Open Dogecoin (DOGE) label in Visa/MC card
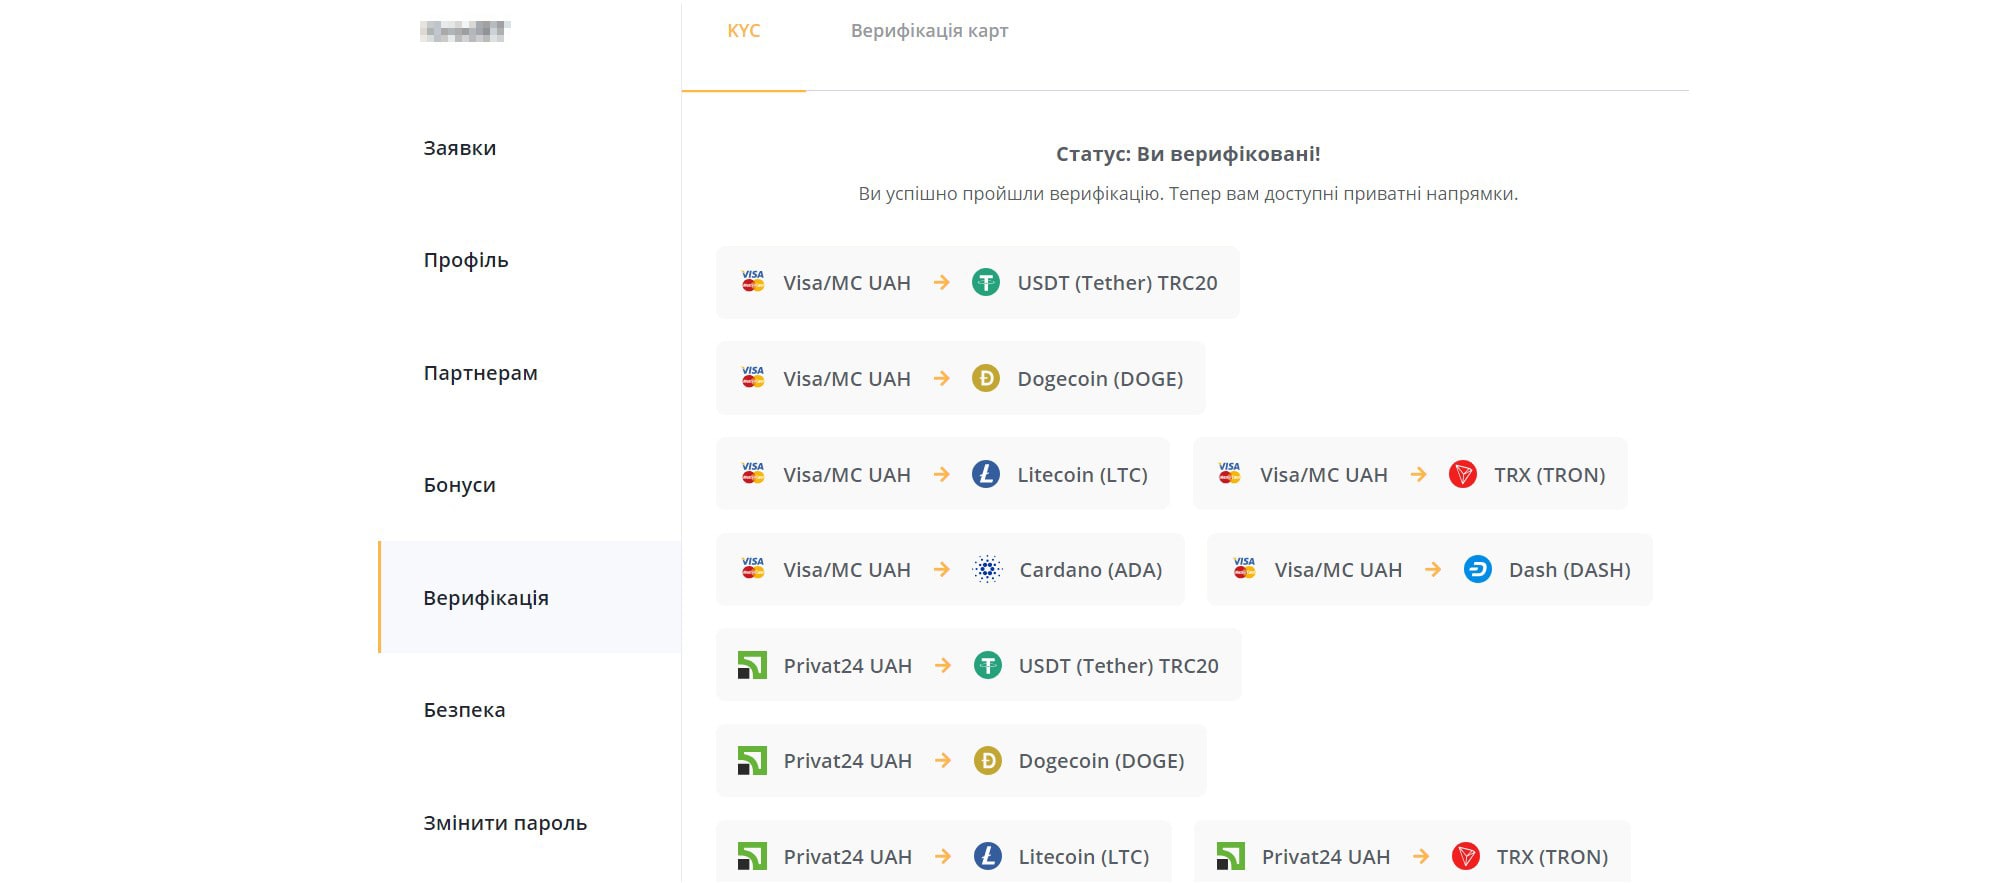This screenshot has height=883, width=2000. coord(1100,379)
